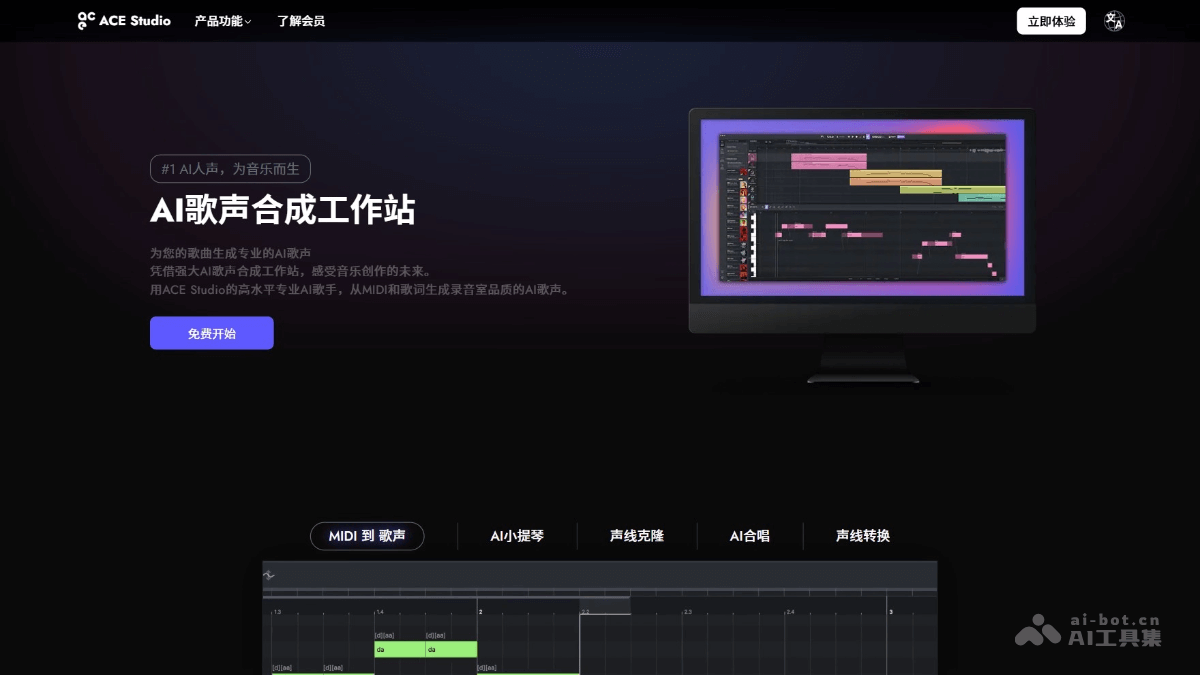Image resolution: width=1200 pixels, height=675 pixels.
Task: Click the green note labeled 'da'
Action: [x=400, y=649]
